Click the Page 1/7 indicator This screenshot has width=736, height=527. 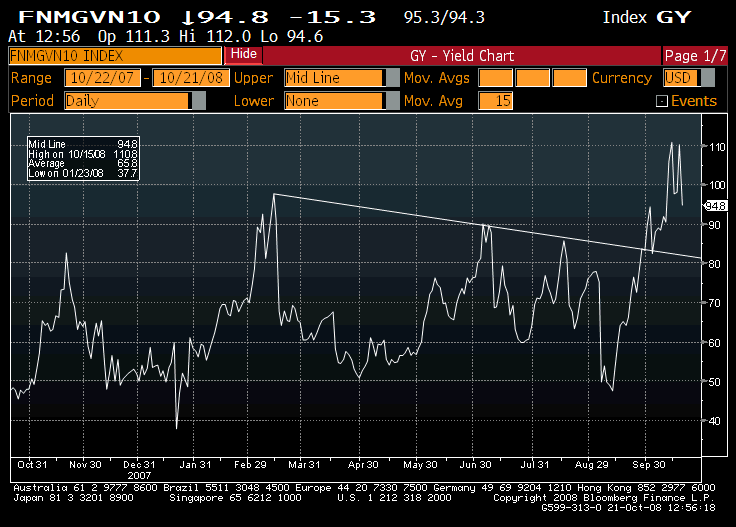point(695,55)
